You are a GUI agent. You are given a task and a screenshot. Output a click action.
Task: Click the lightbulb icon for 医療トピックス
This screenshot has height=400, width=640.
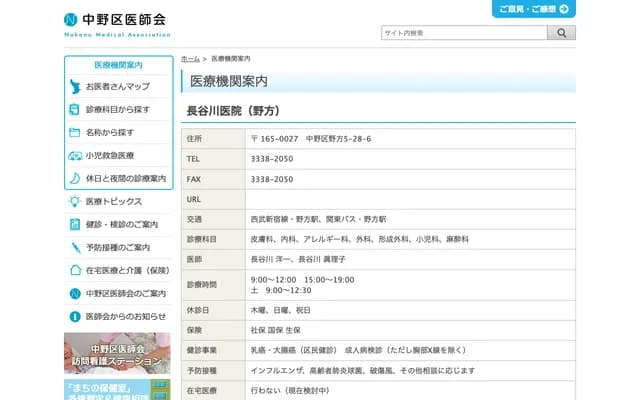click(x=75, y=202)
